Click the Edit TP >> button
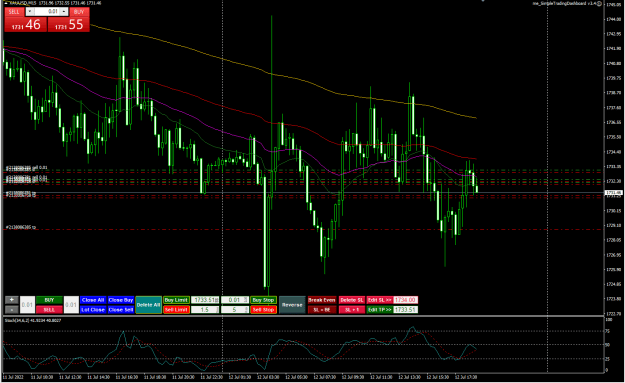This screenshot has height=383, width=625. (x=379, y=310)
